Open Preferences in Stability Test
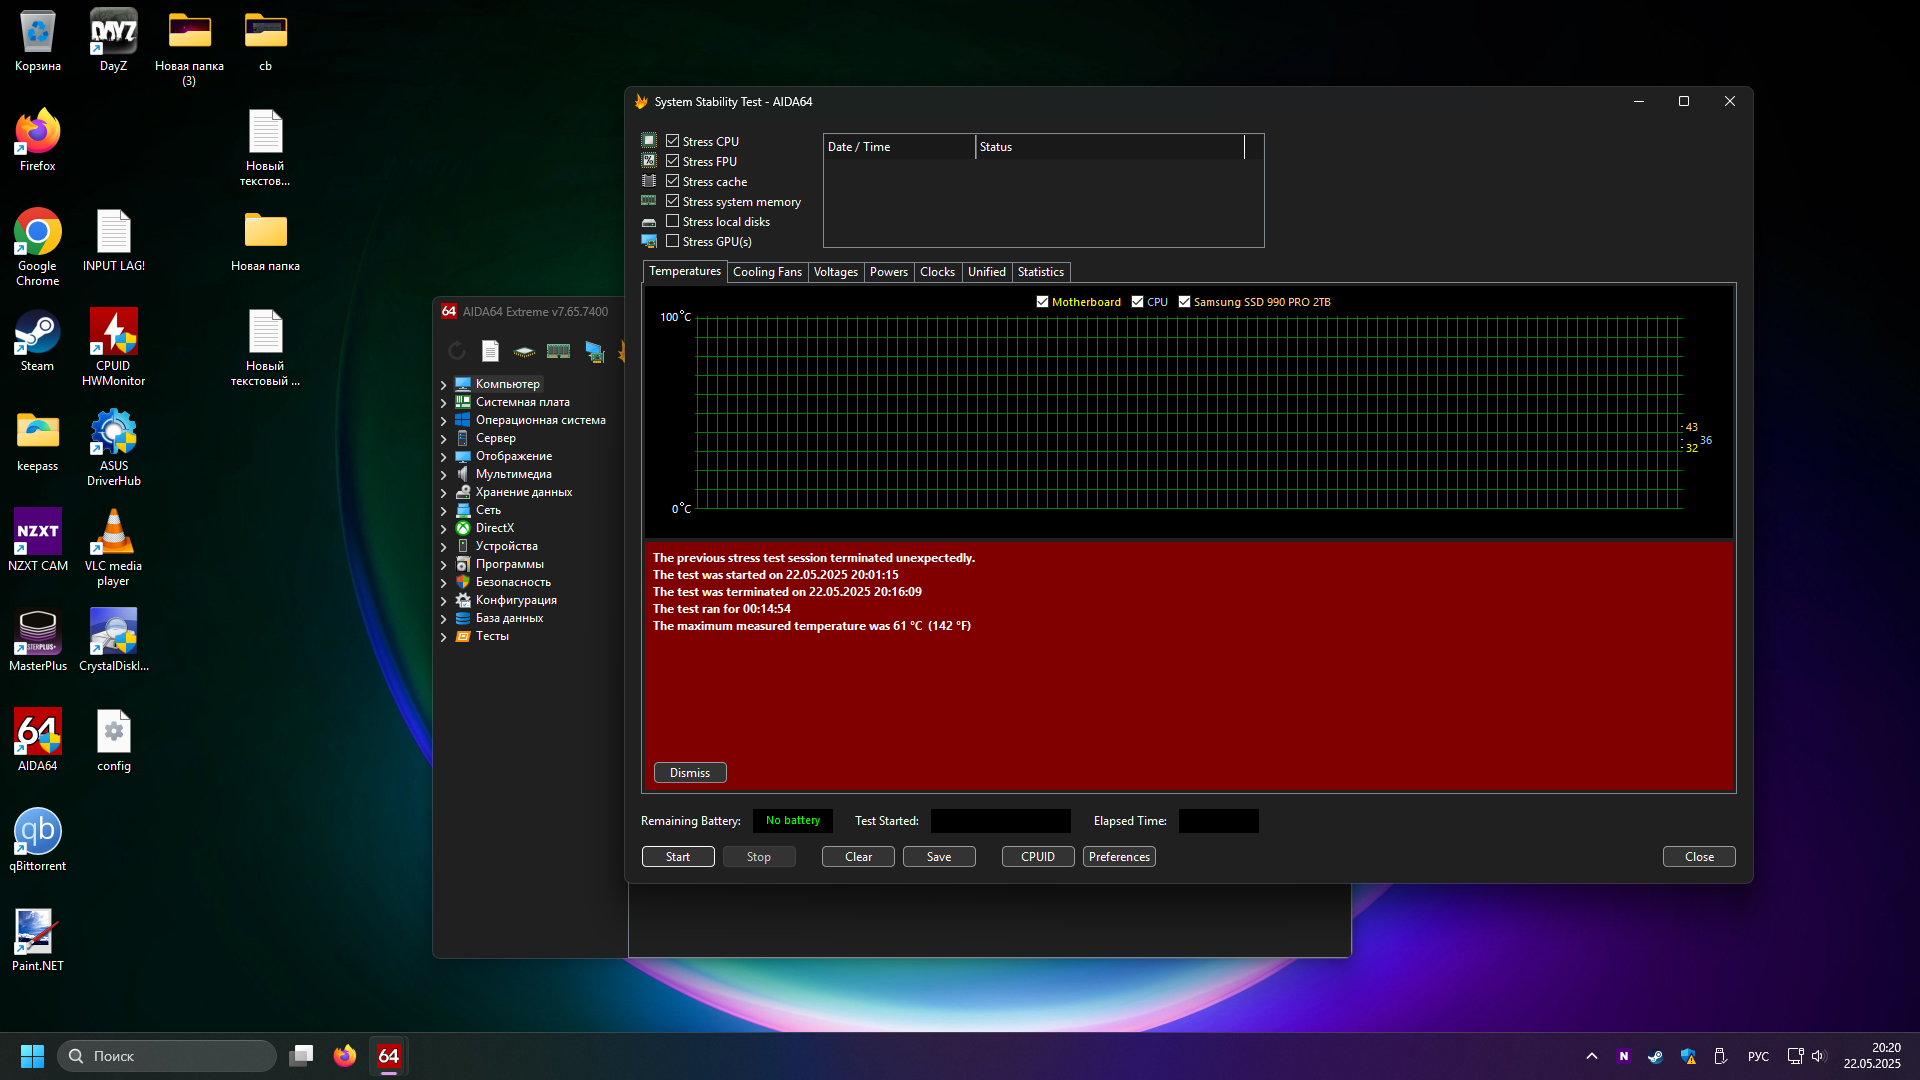 pos(1119,857)
